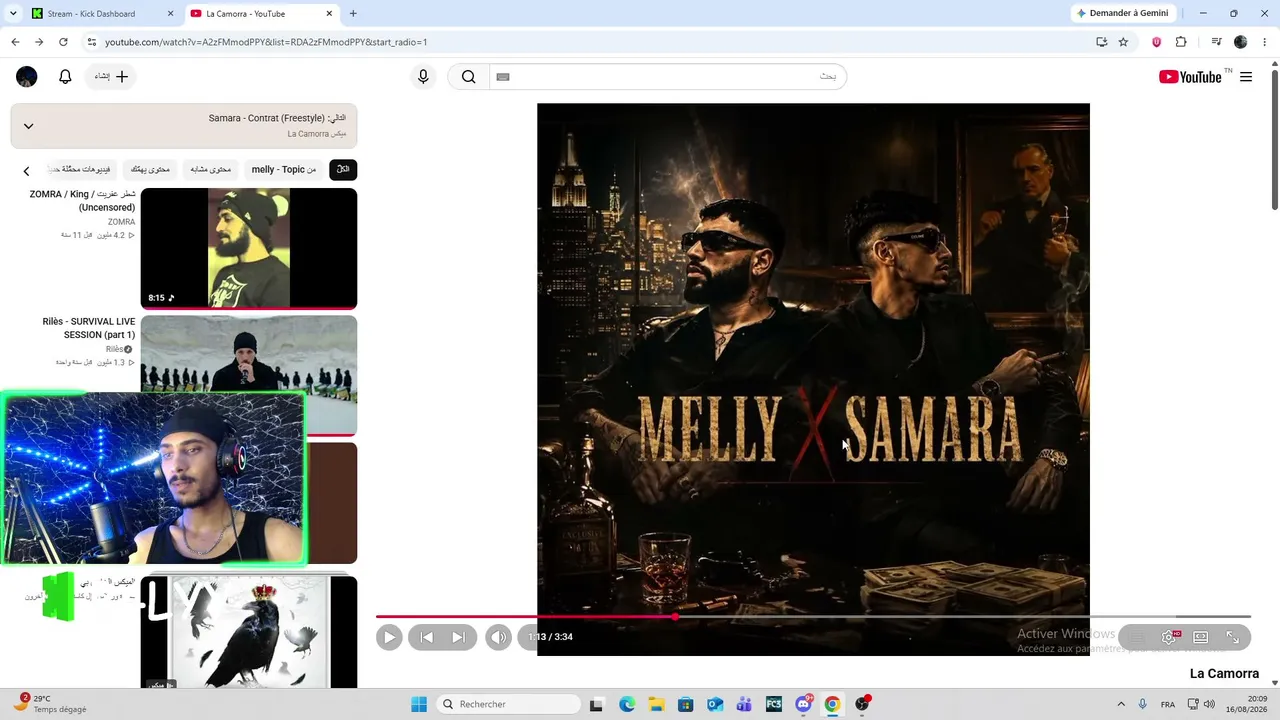Start voice search with microphone
The image size is (1280, 720).
(x=423, y=77)
